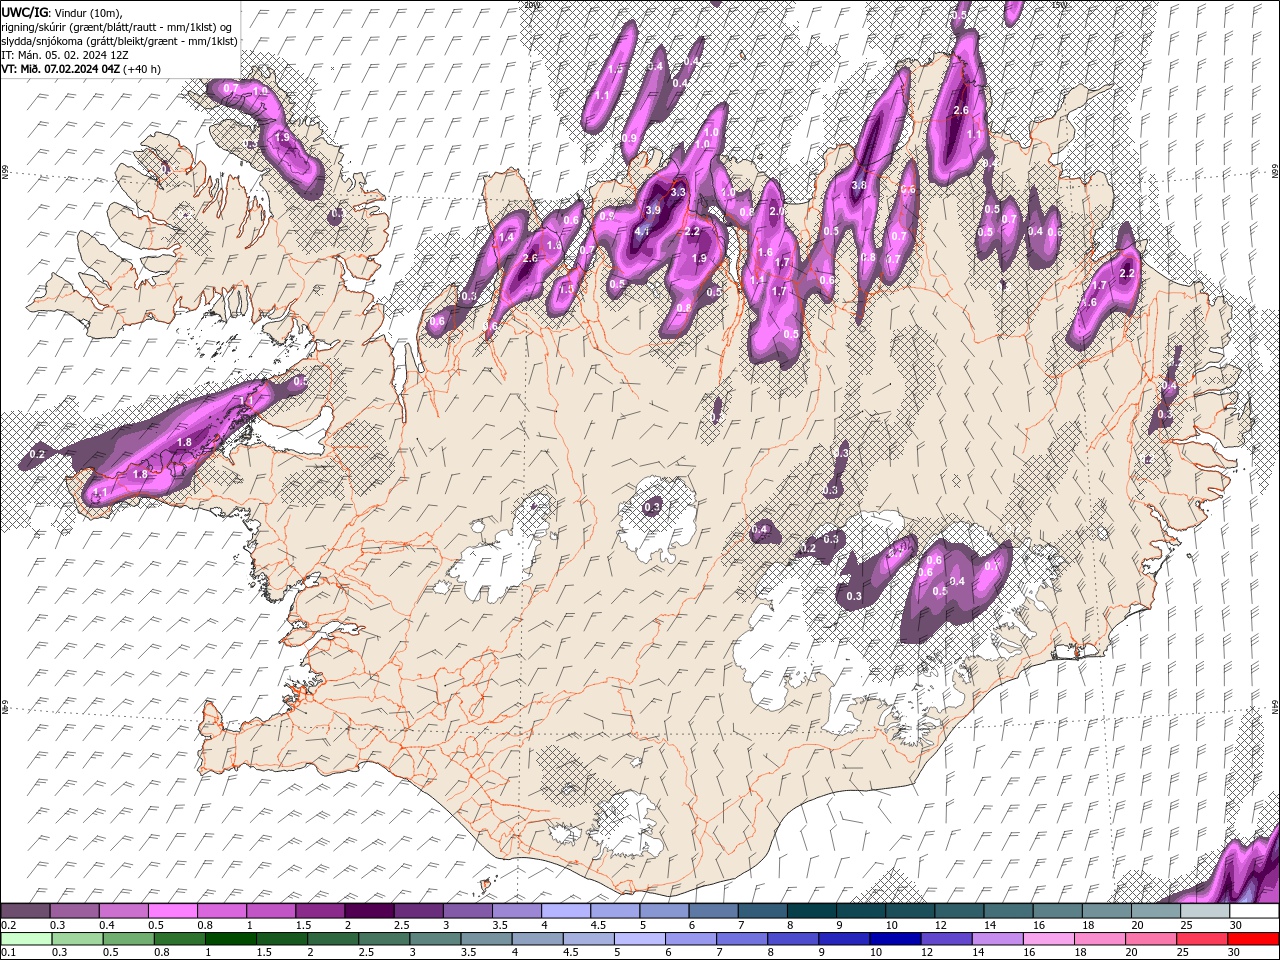Click the '(+40 h)' forecast offset text

point(141,69)
